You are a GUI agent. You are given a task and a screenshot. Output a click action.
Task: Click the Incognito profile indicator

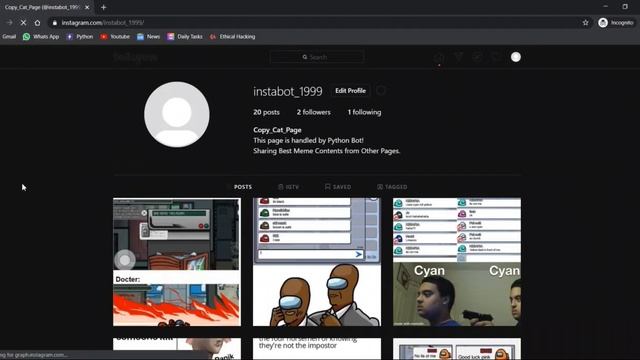pyautogui.click(x=616, y=23)
